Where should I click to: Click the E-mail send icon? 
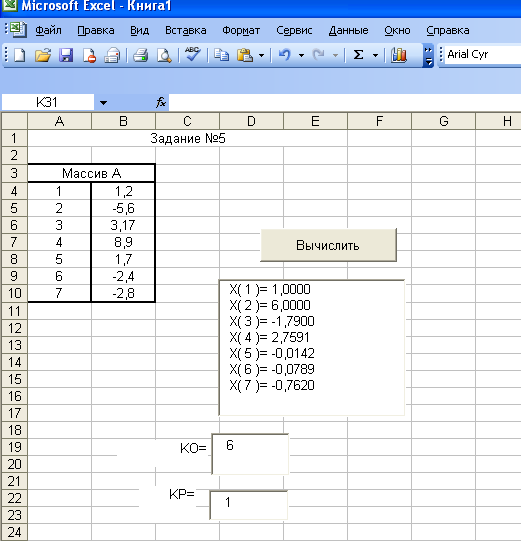click(112, 55)
